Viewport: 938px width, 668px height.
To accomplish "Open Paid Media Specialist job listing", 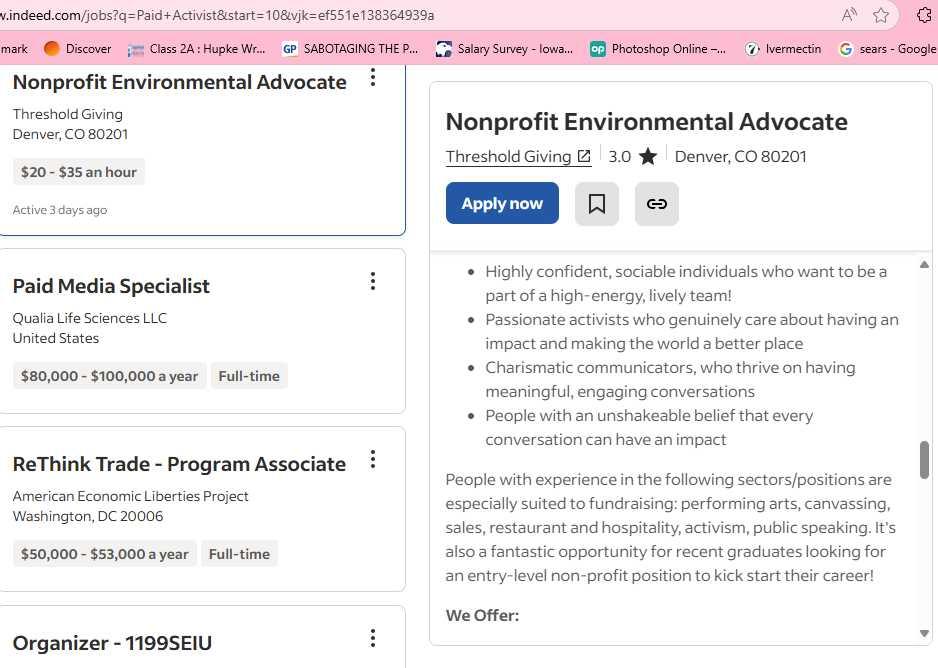I will (111, 286).
